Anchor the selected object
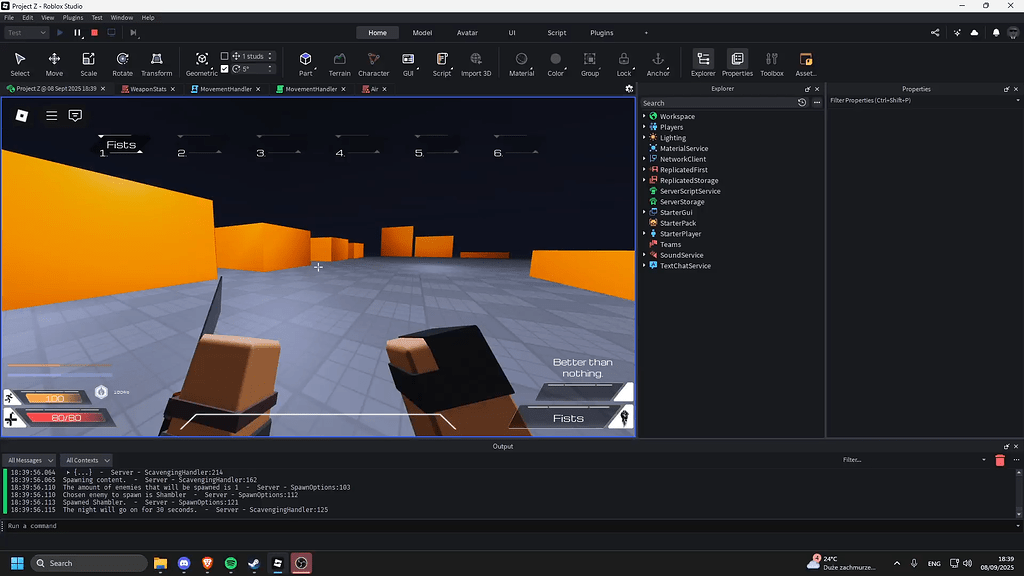1024x576 pixels. (x=658, y=62)
